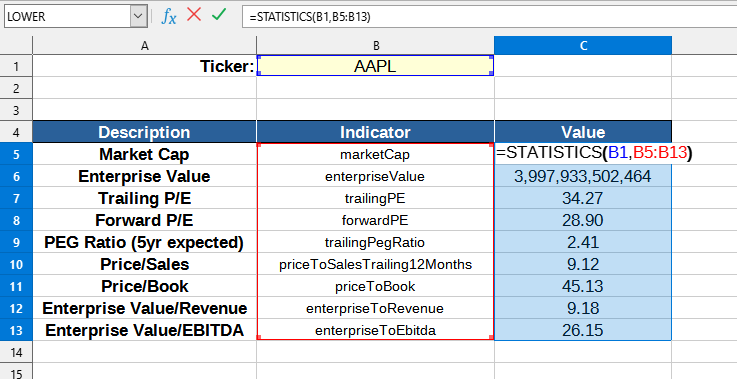Image resolution: width=737 pixels, height=379 pixels.
Task: Click the trailingPegRatio indicator cell
Action: 376,242
